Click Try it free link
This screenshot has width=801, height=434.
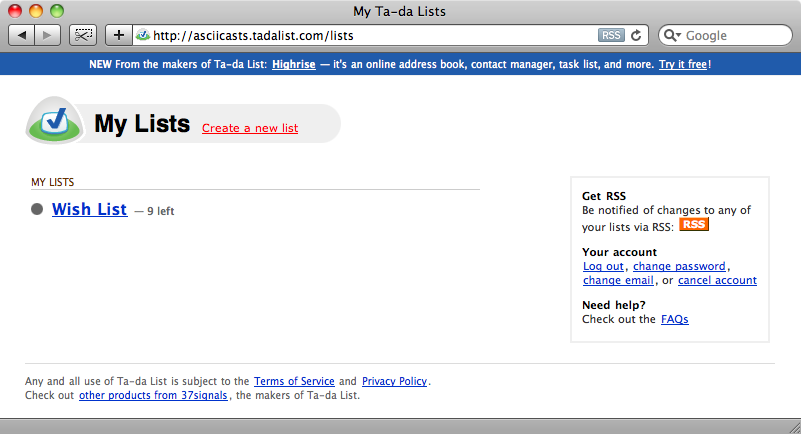683,64
